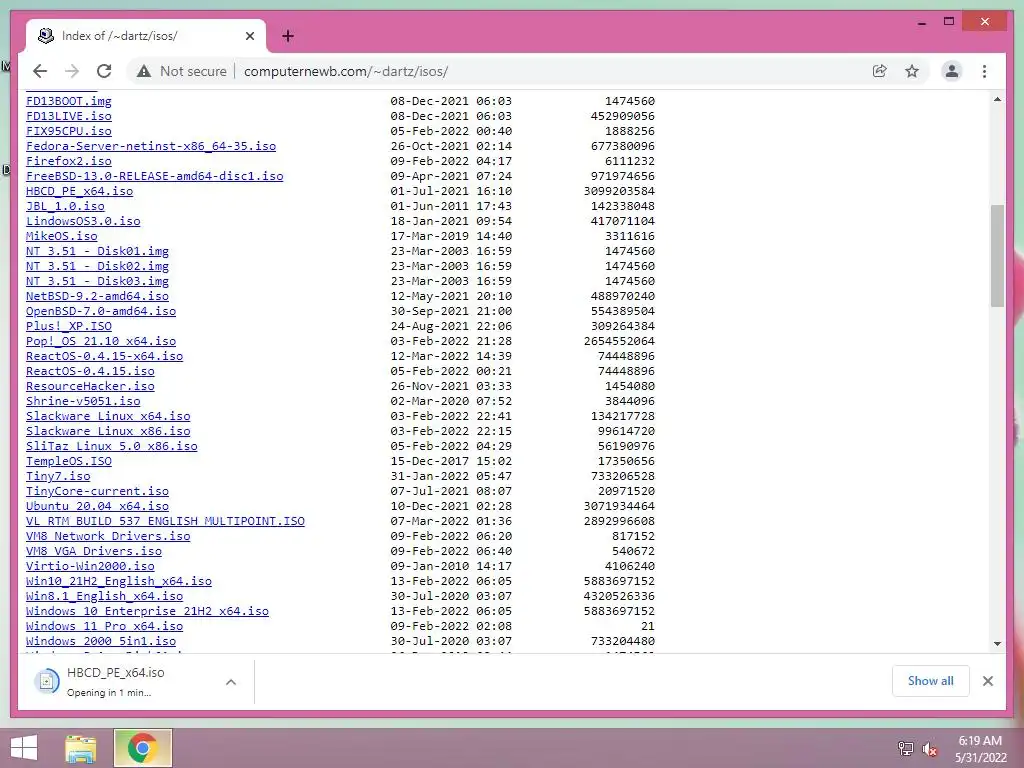Download Shrine-v5051.iso
This screenshot has width=1024, height=768.
83,402
